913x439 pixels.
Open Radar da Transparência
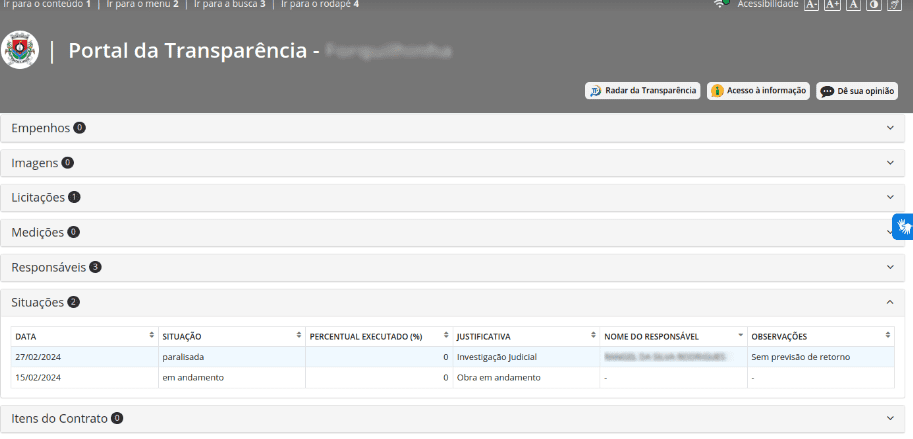[642, 91]
